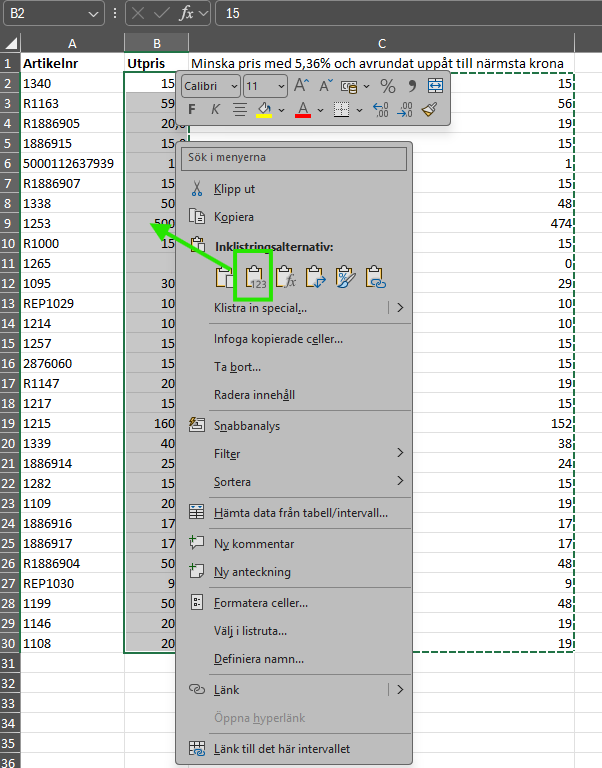Click the Format Painter brush icon

point(430,110)
